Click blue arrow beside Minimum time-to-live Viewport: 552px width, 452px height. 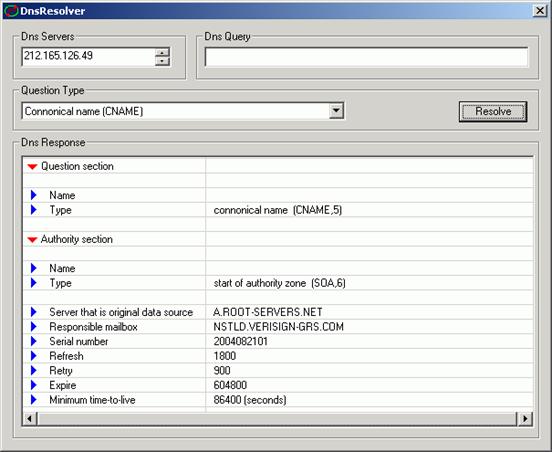pos(33,400)
